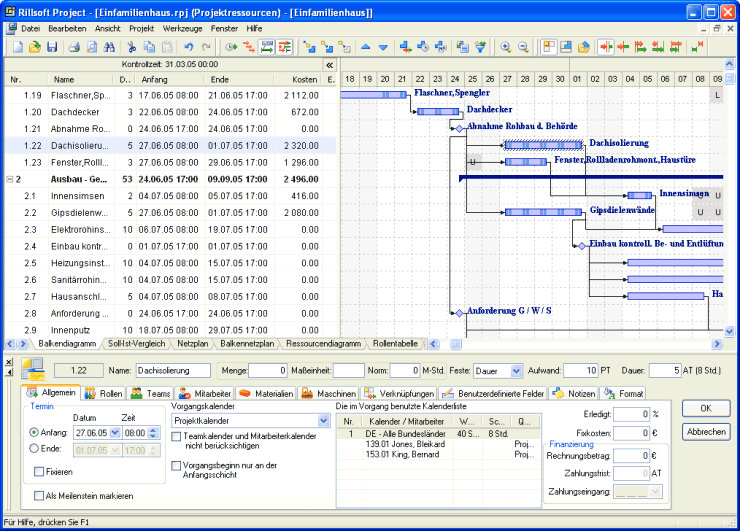Click the last red-green marker toolbar icon
Image resolution: width=740 pixels, height=531 pixels.
pos(697,47)
